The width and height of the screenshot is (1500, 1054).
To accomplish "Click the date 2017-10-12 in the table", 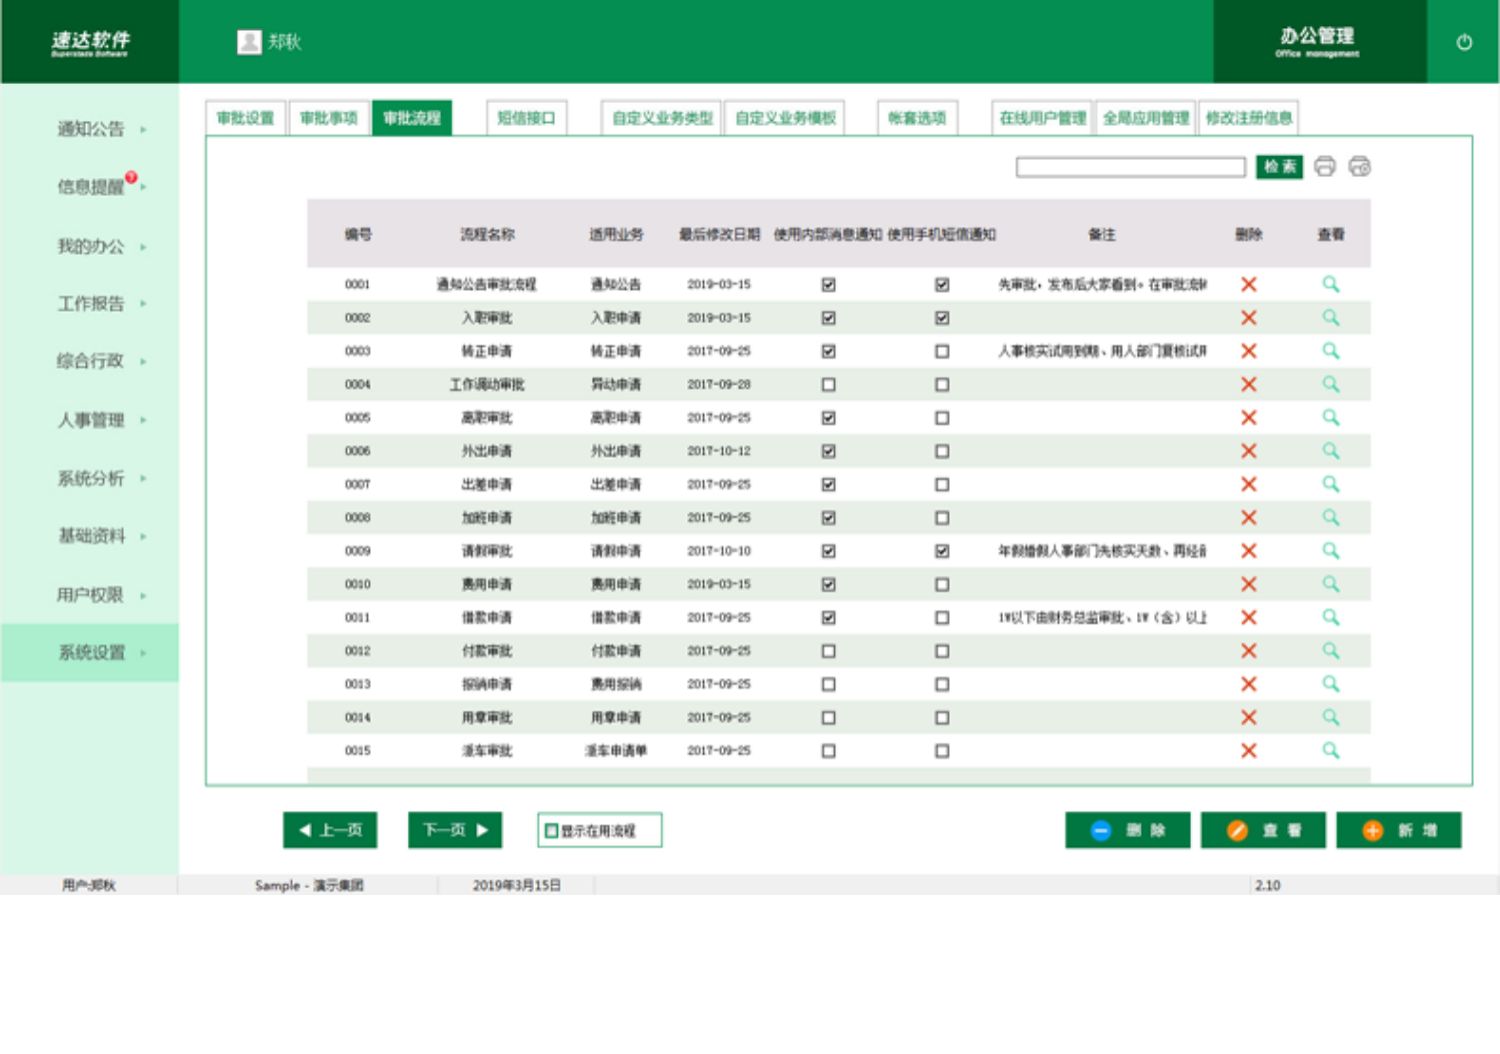I will click(719, 451).
